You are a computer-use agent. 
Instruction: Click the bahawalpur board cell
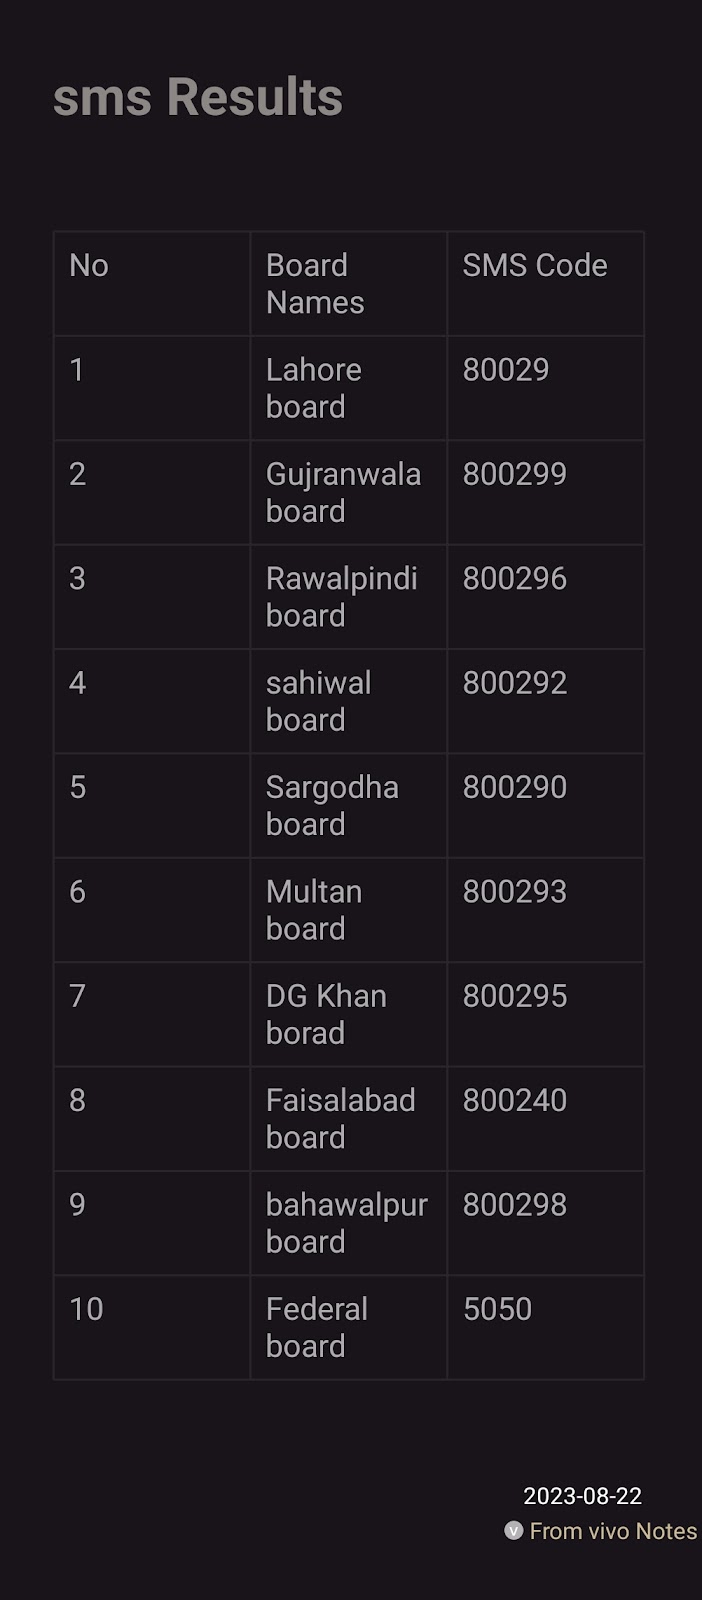348,1223
